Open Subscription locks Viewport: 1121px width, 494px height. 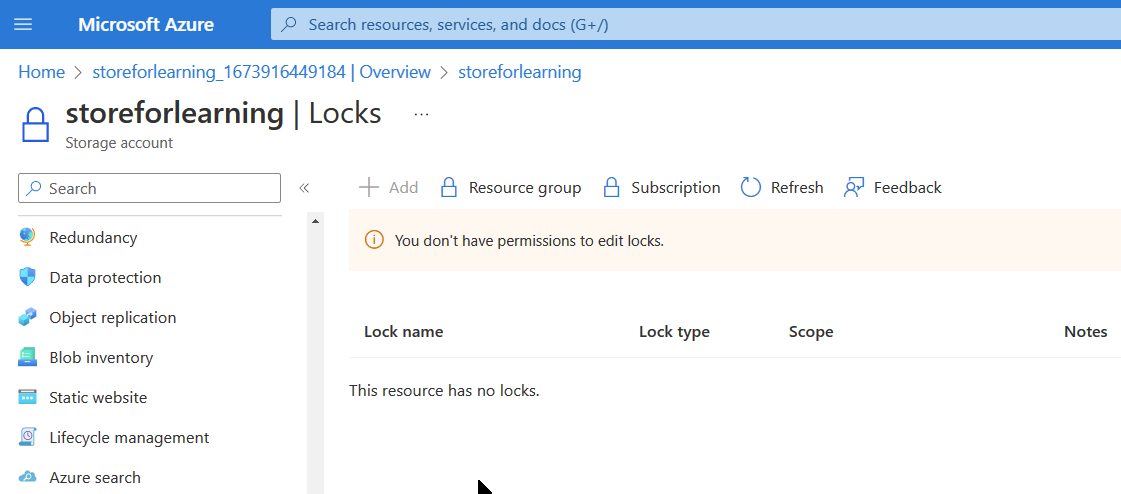point(661,187)
